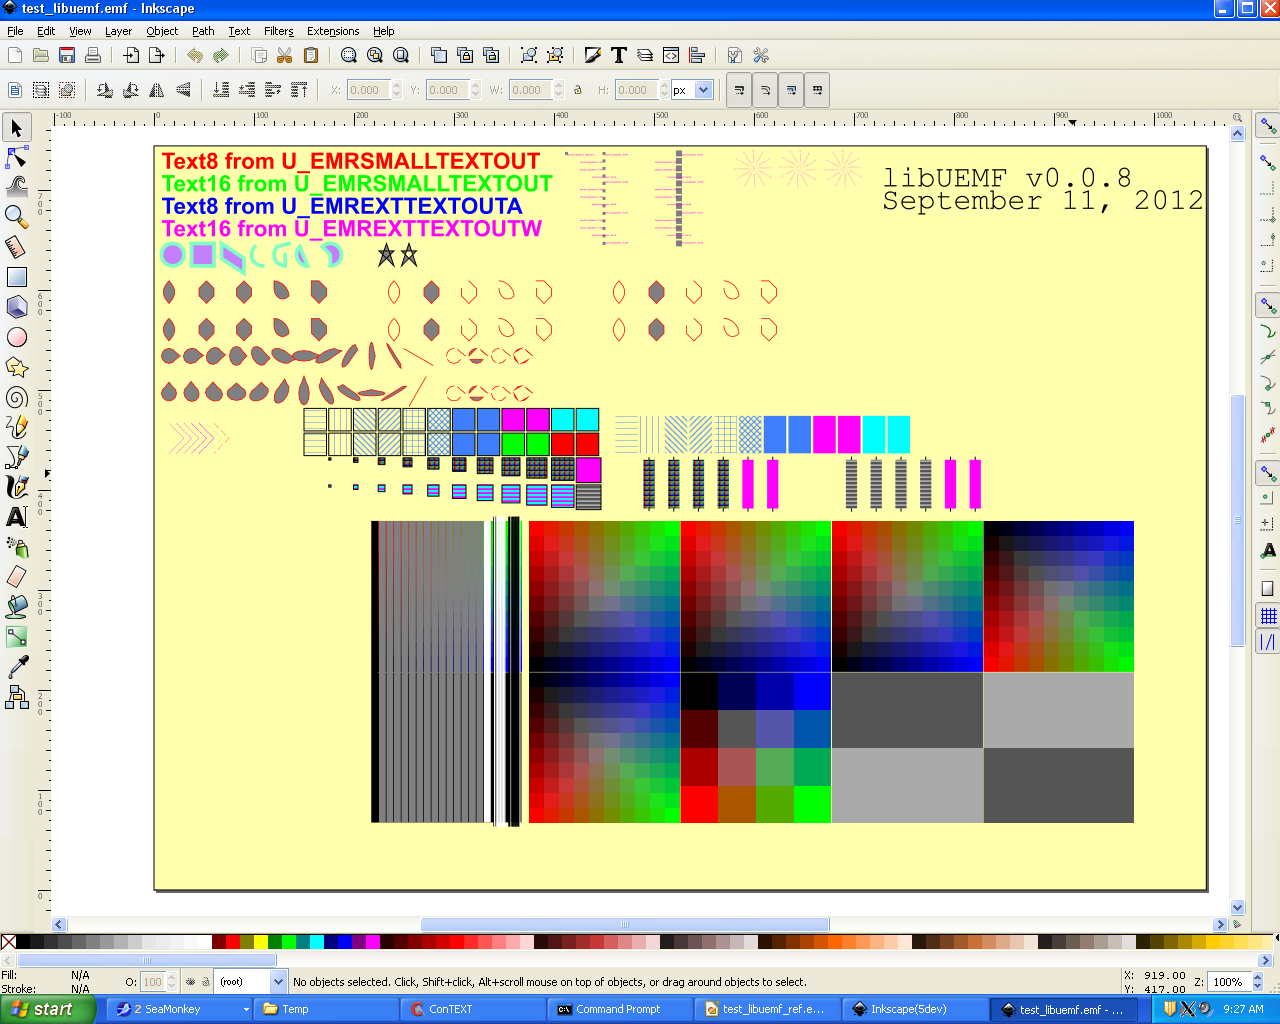Expand the (root) layer dropdown
The image size is (1280, 1024).
click(278, 982)
